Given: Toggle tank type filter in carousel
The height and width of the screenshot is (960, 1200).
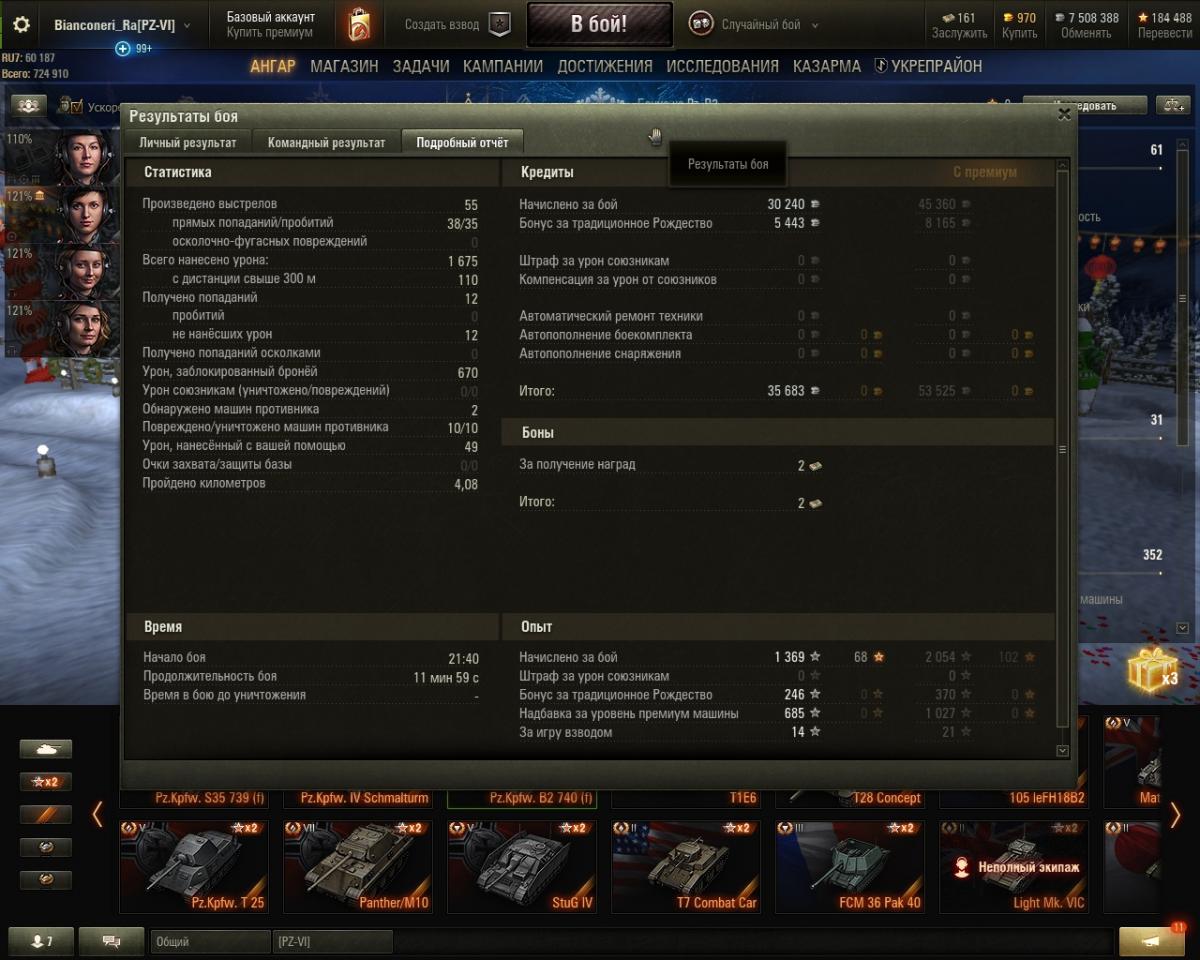Looking at the screenshot, I should point(46,749).
